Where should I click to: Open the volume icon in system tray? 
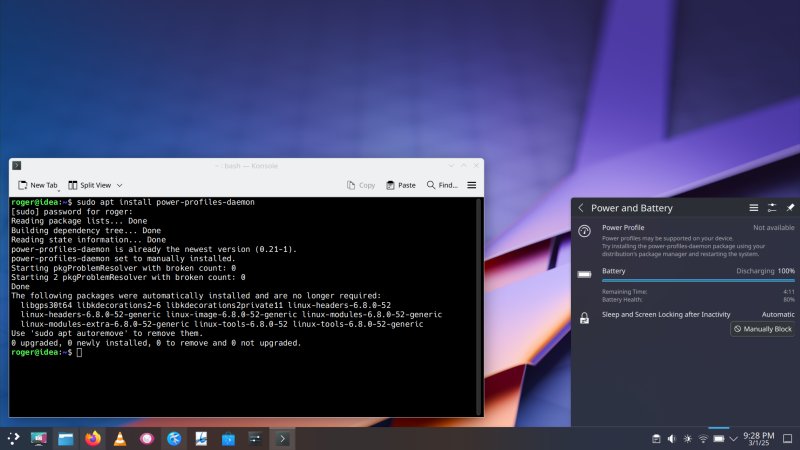pos(672,438)
